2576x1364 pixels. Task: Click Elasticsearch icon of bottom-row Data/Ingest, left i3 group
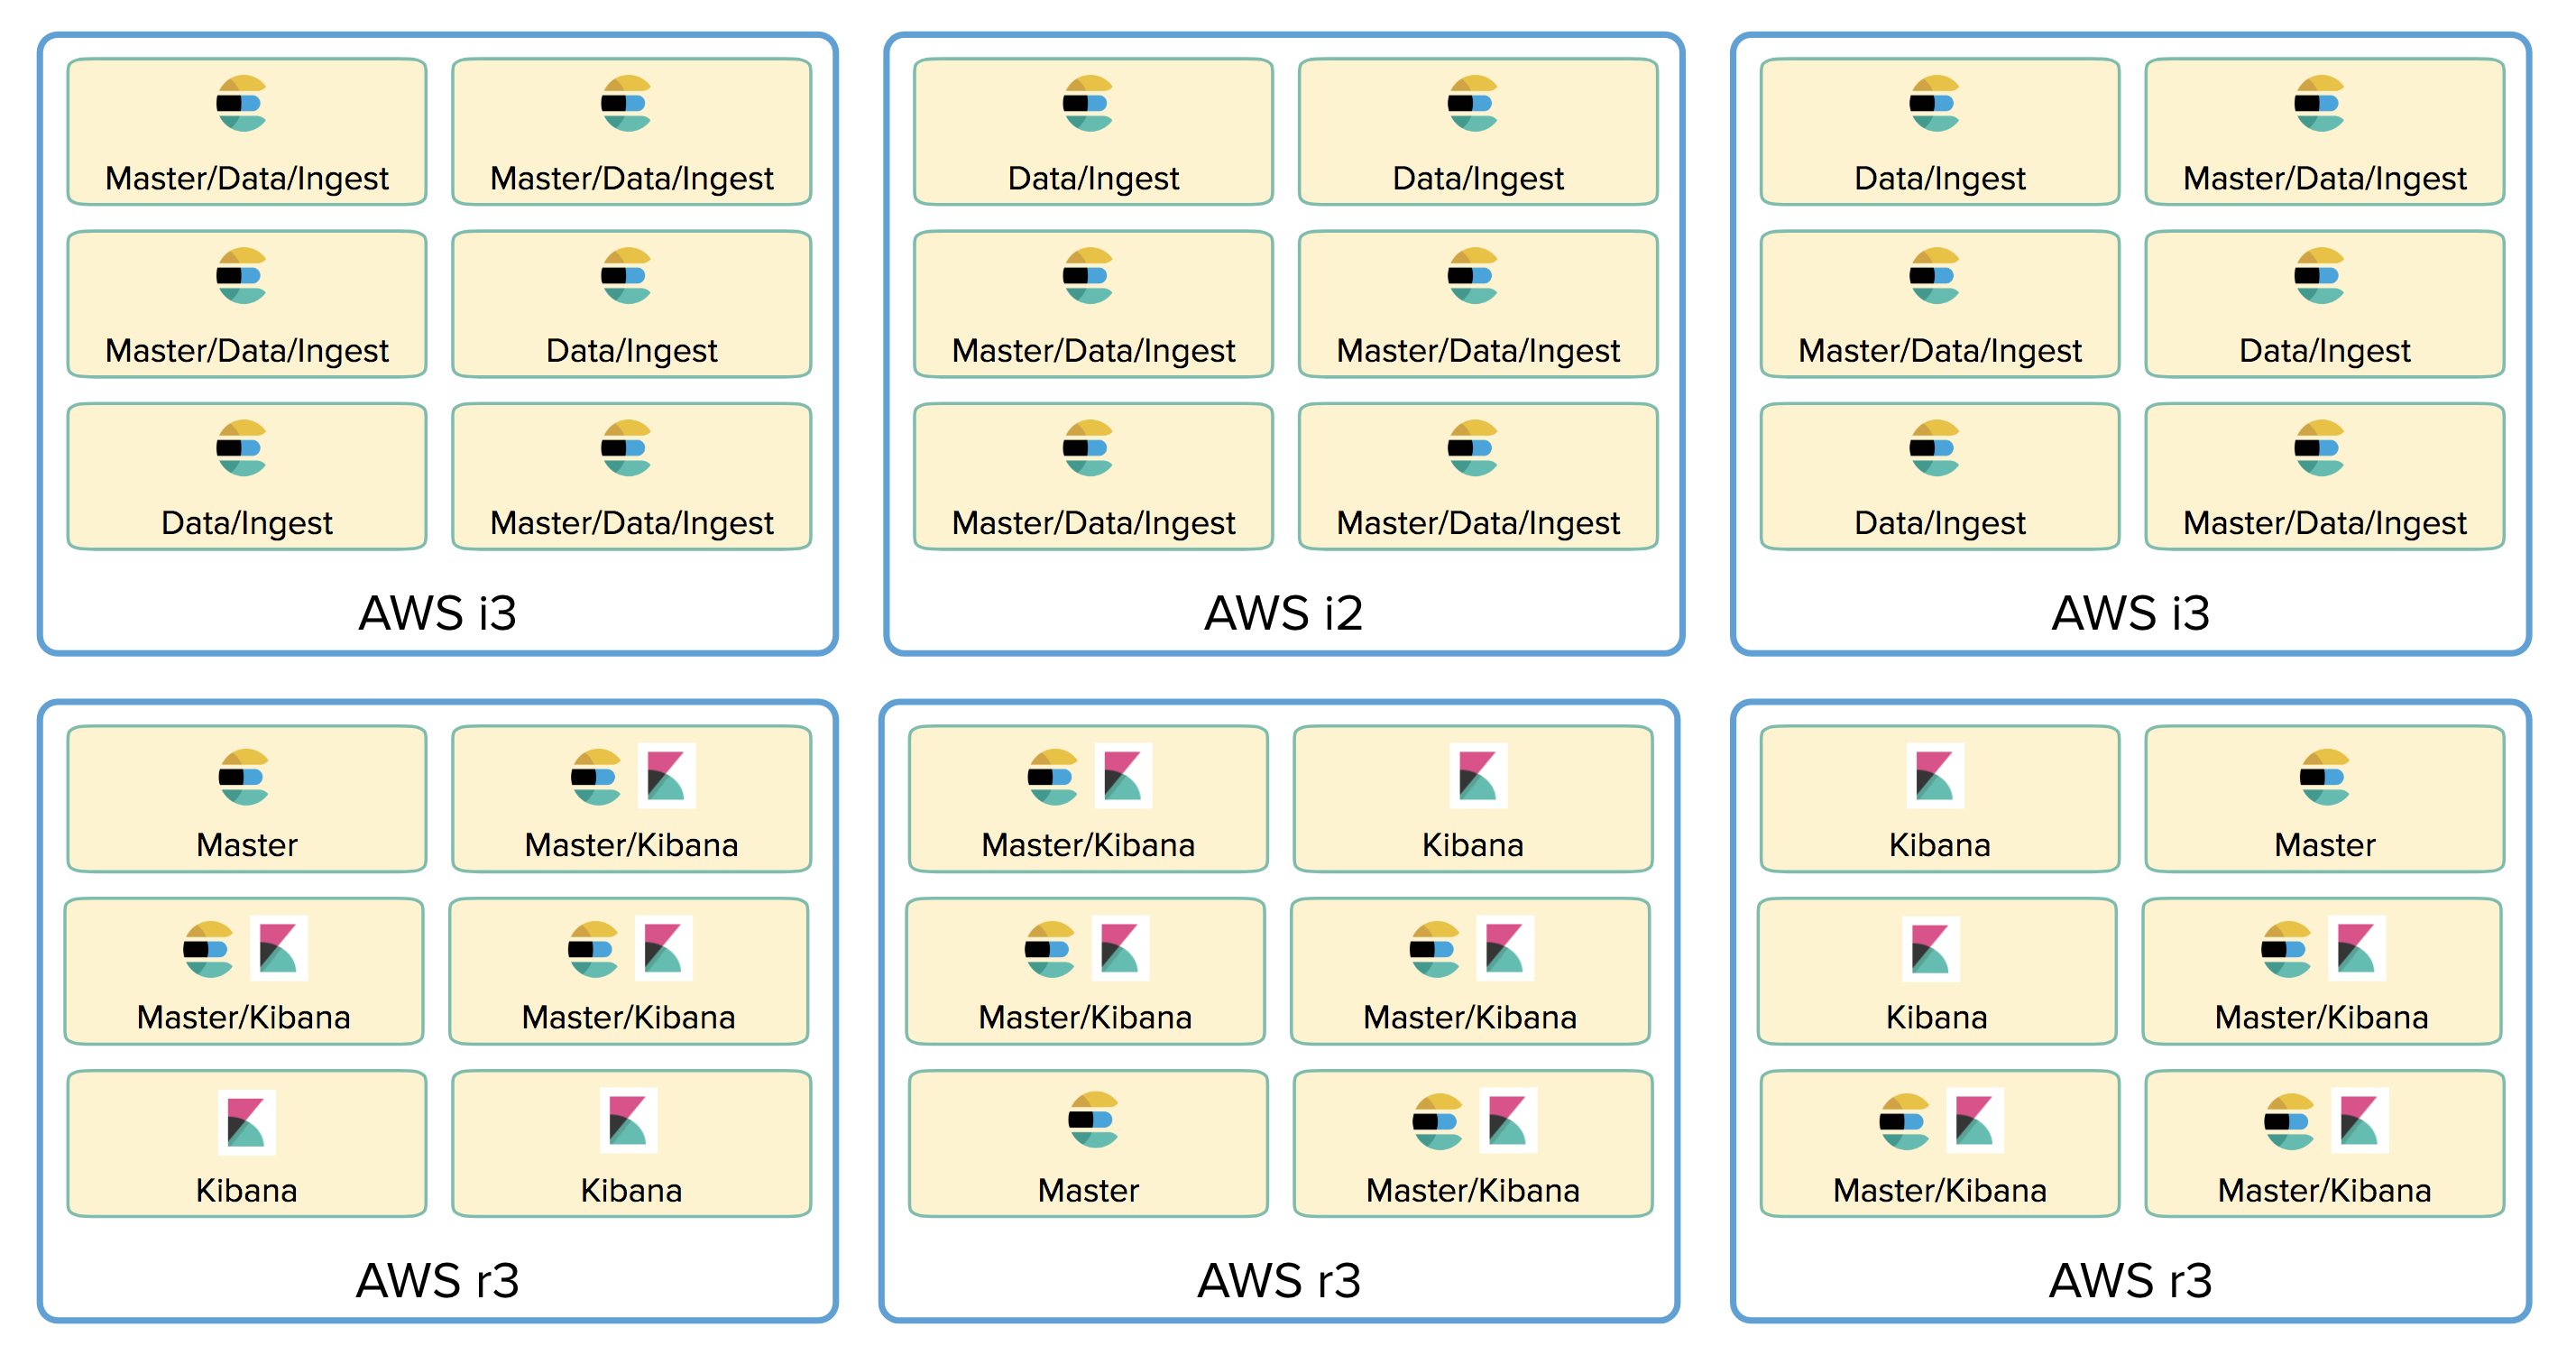coord(241,447)
